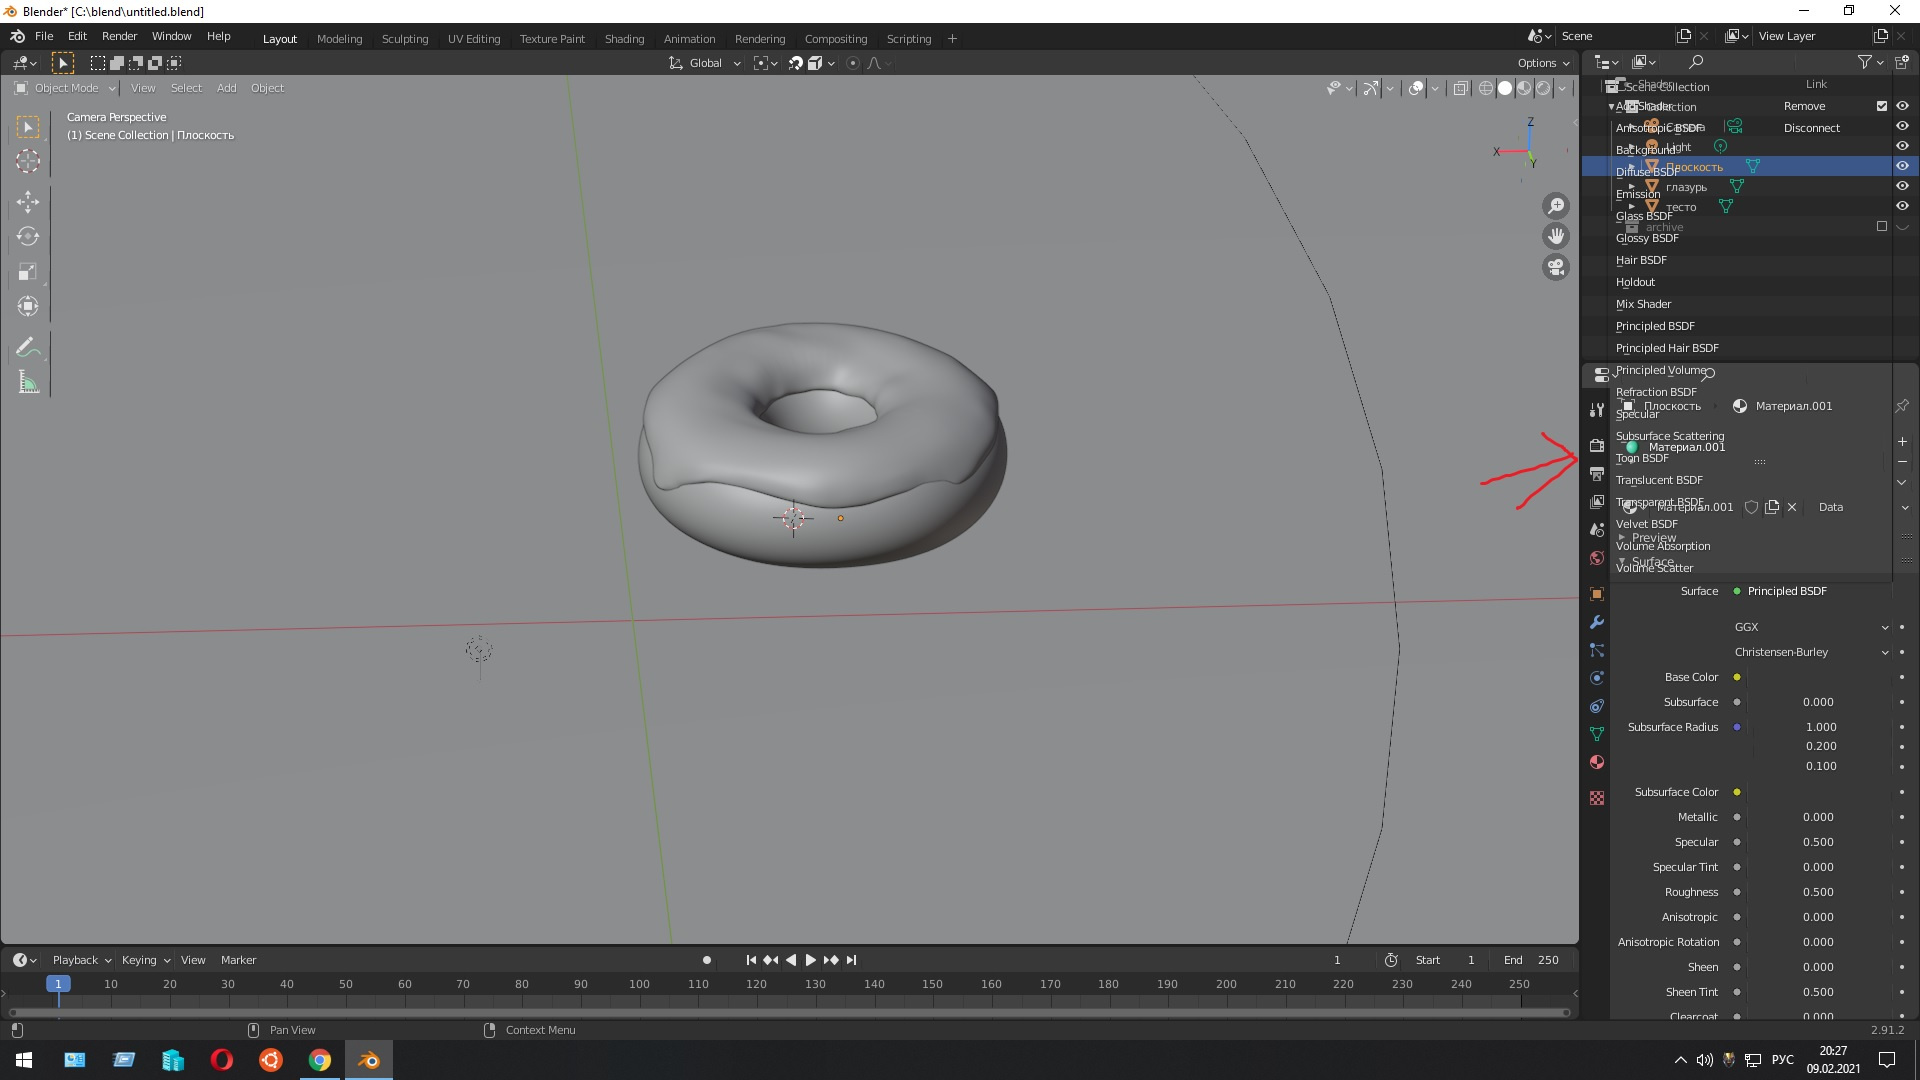Open the viewport shading options arrow
The width and height of the screenshot is (1920, 1080).
click(x=1562, y=88)
